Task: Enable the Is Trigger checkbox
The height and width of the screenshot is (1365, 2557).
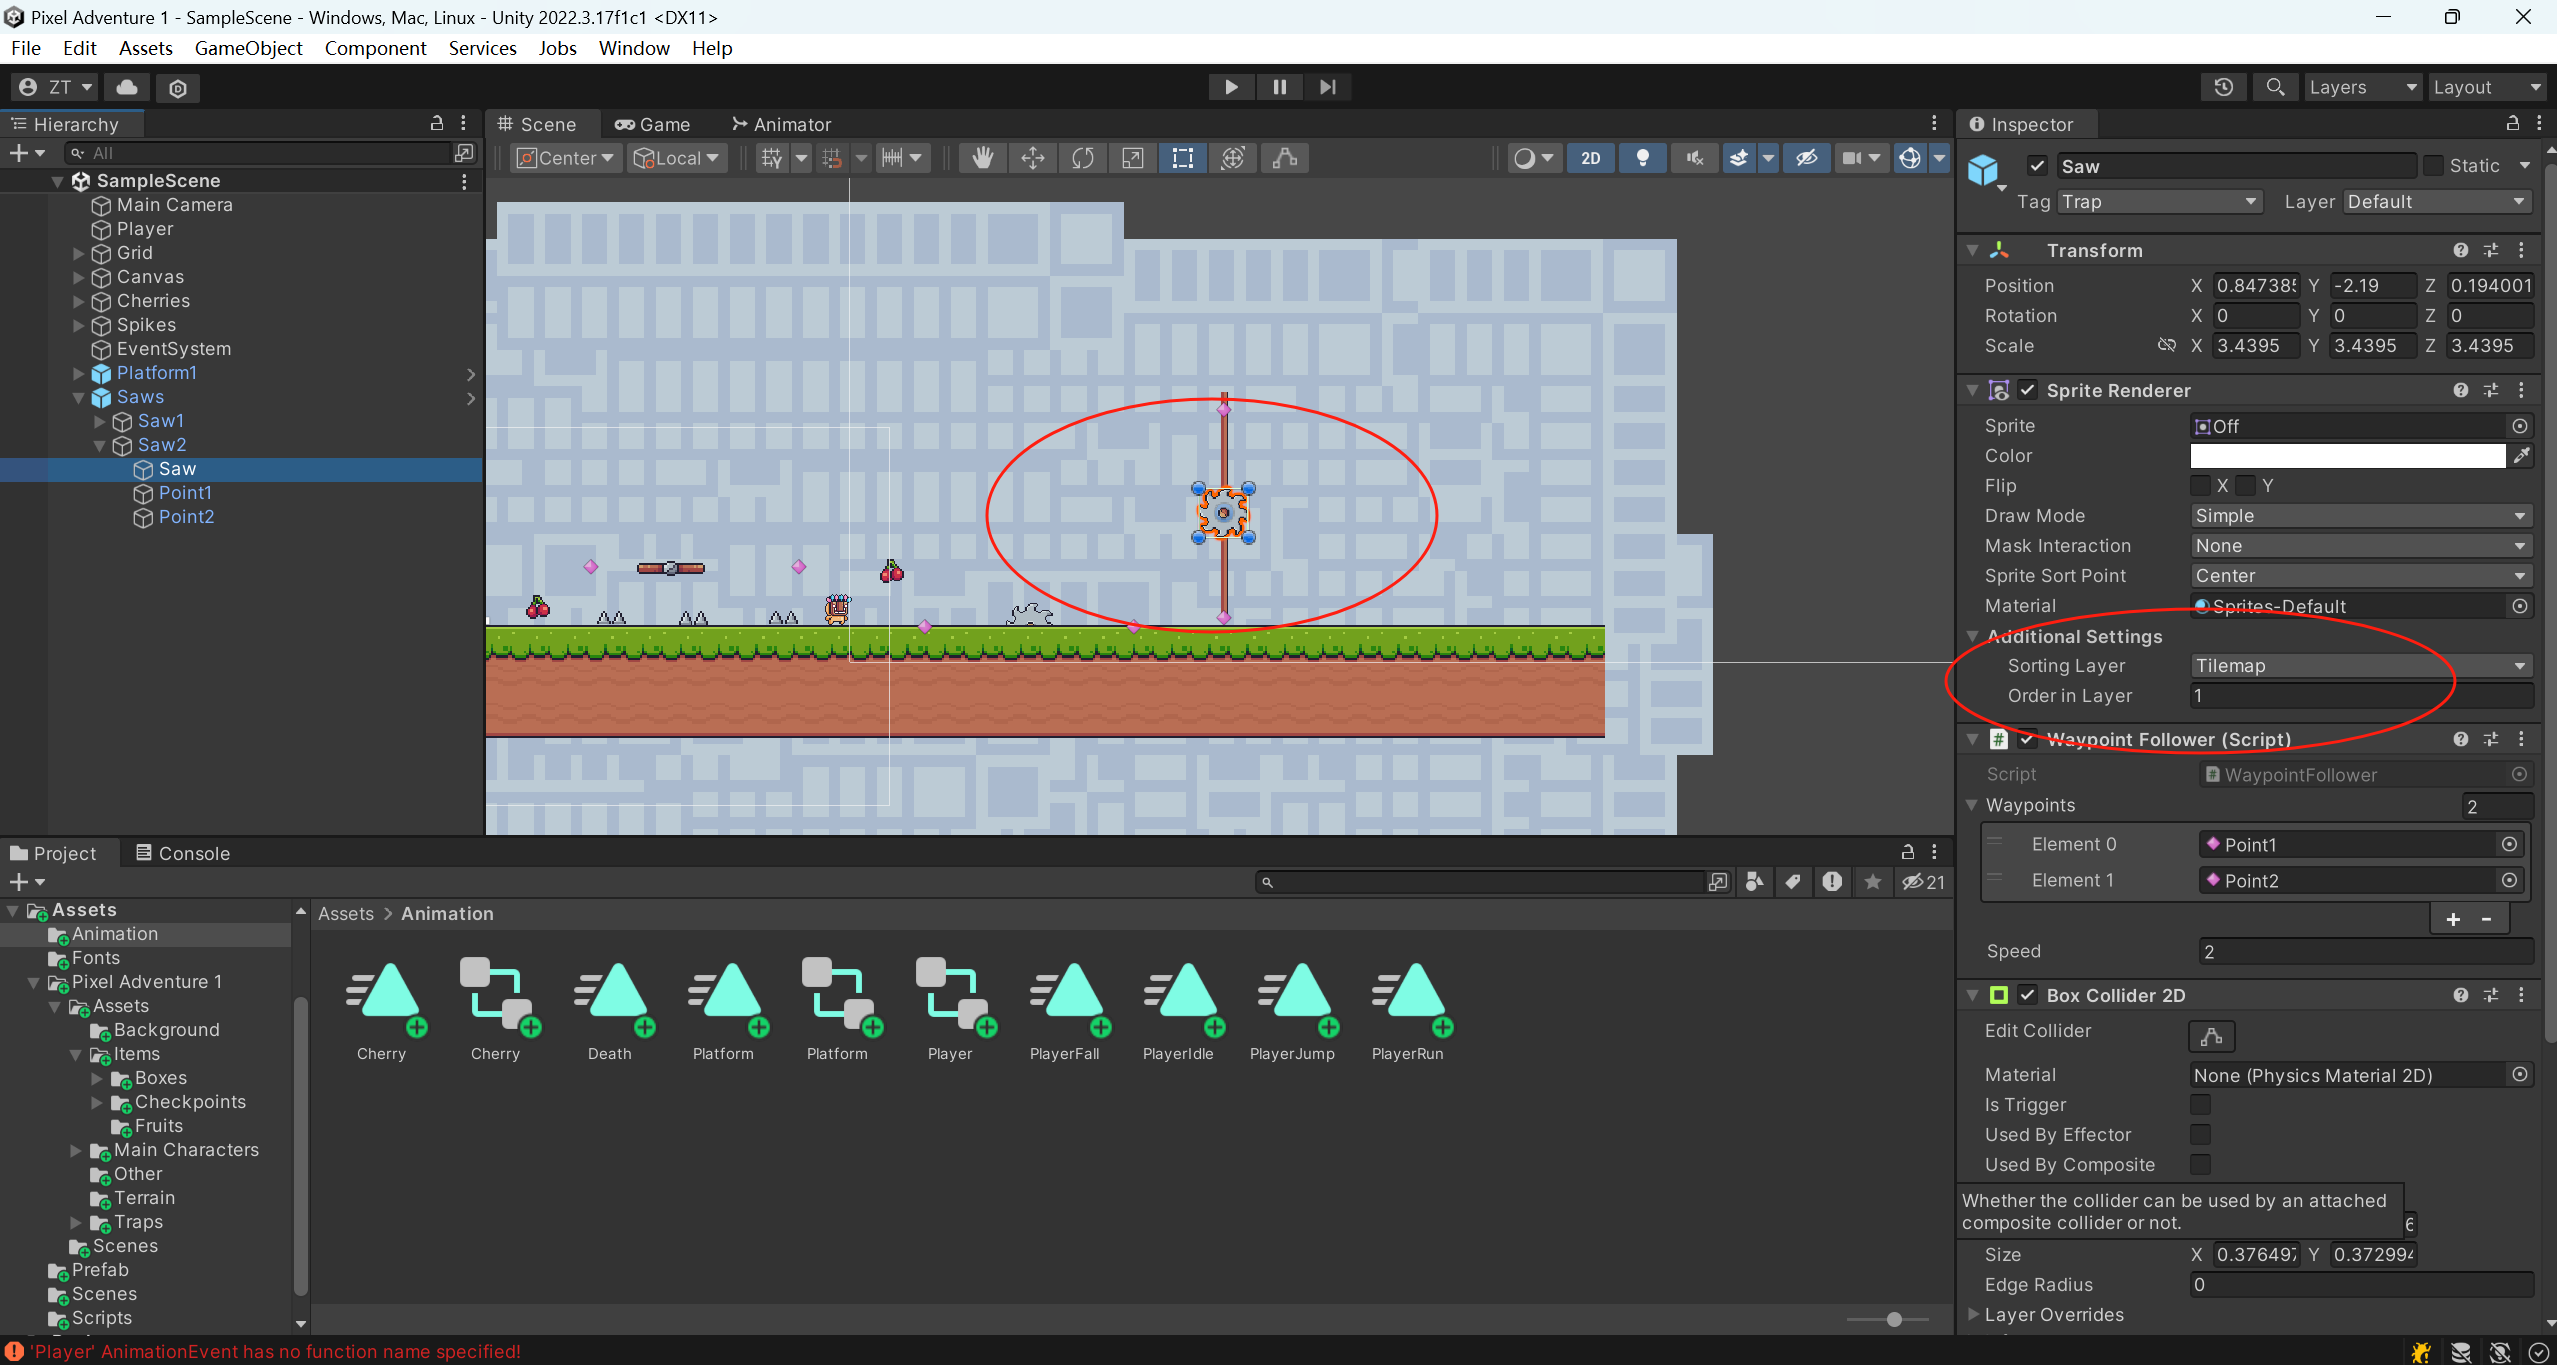Action: (2200, 1105)
